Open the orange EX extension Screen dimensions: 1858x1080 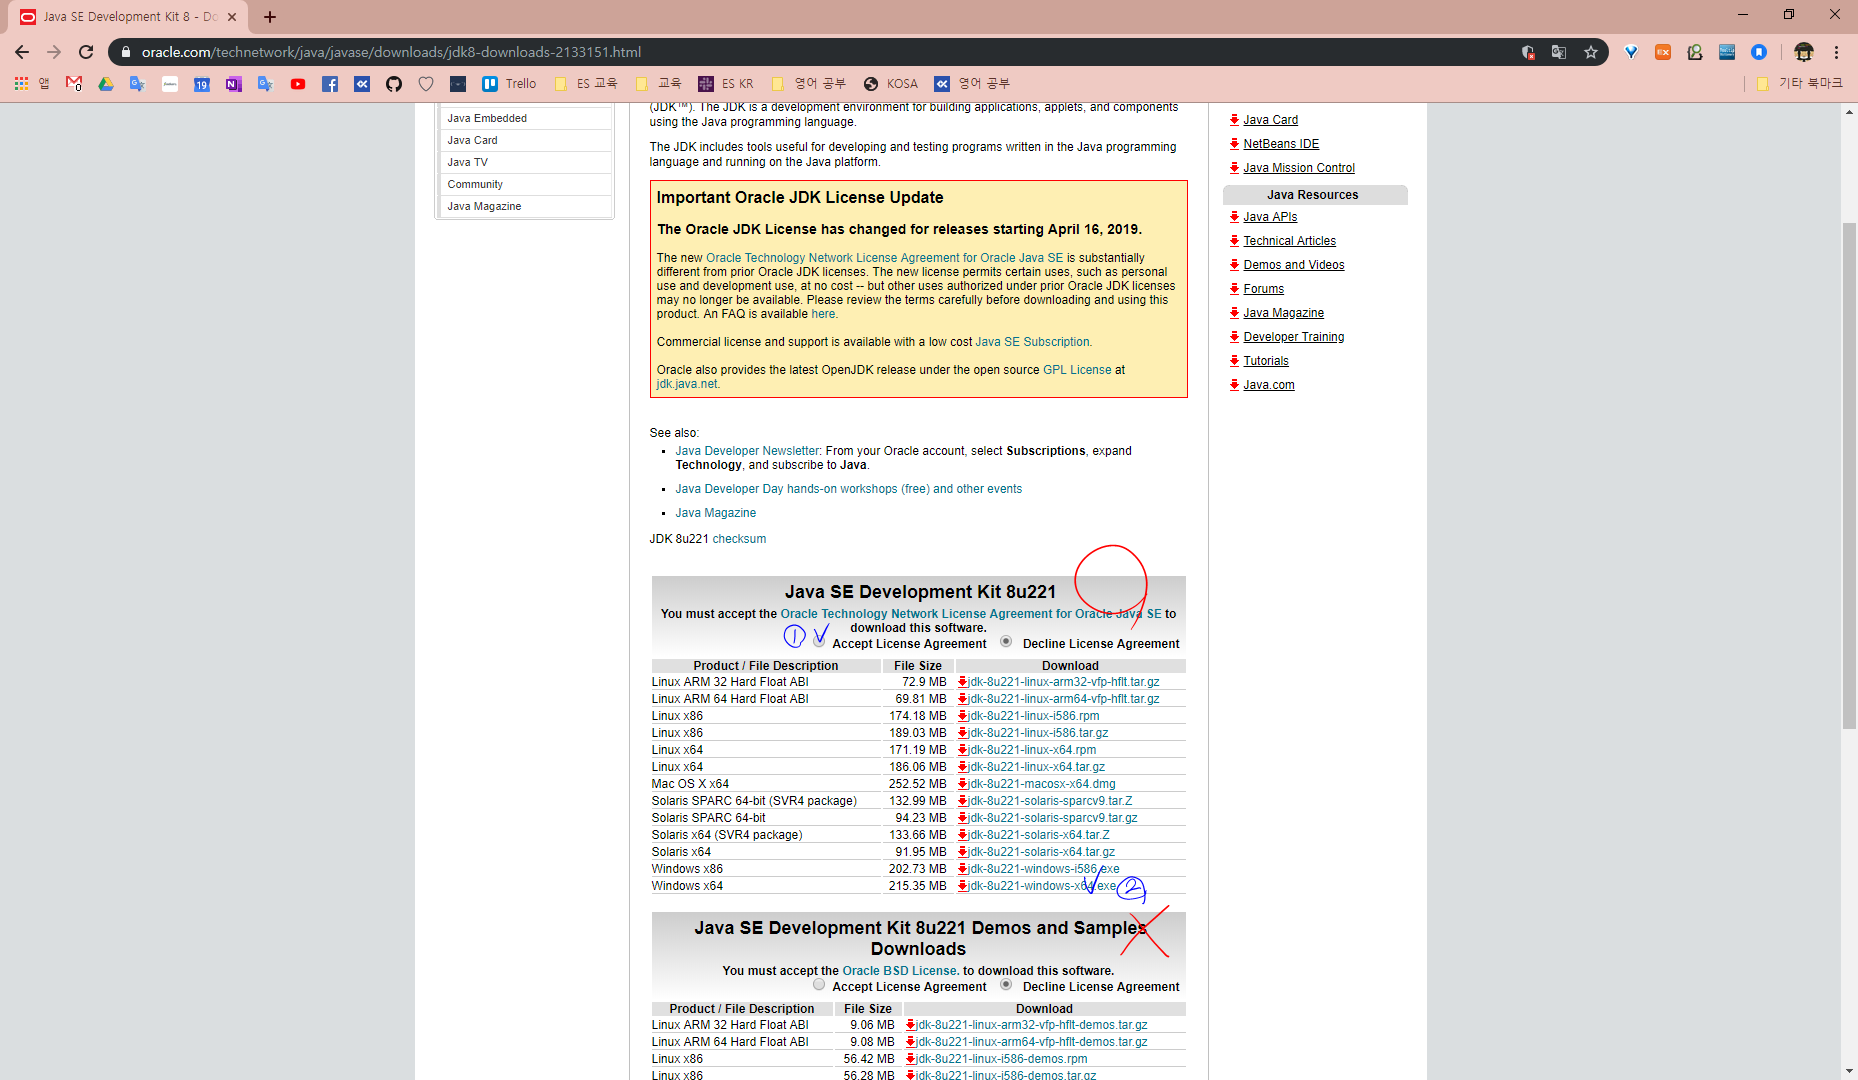coord(1663,52)
